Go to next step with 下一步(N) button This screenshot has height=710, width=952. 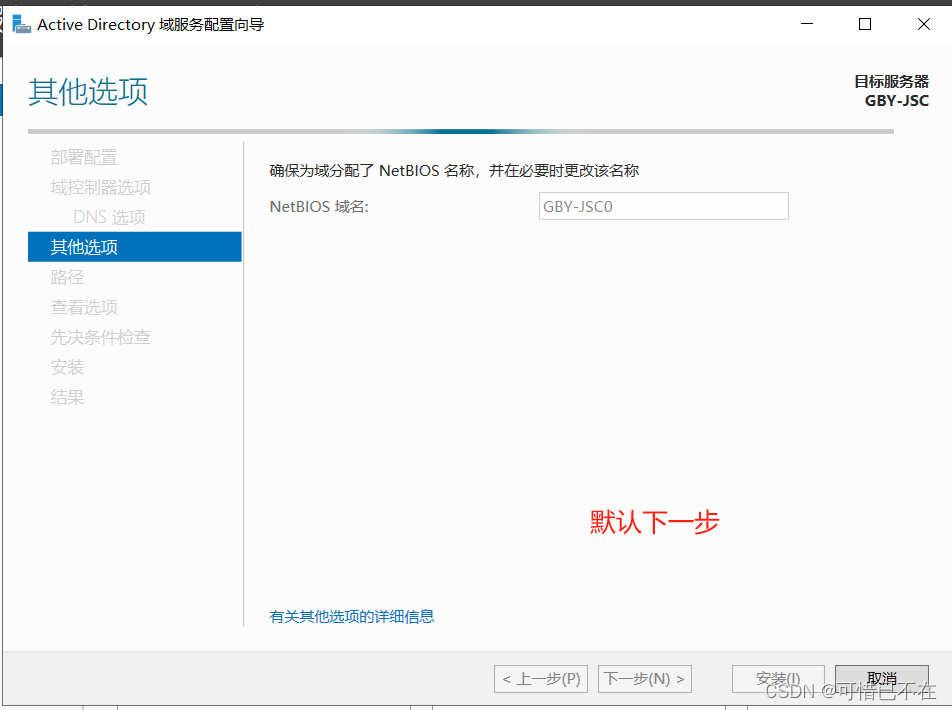coord(645,678)
